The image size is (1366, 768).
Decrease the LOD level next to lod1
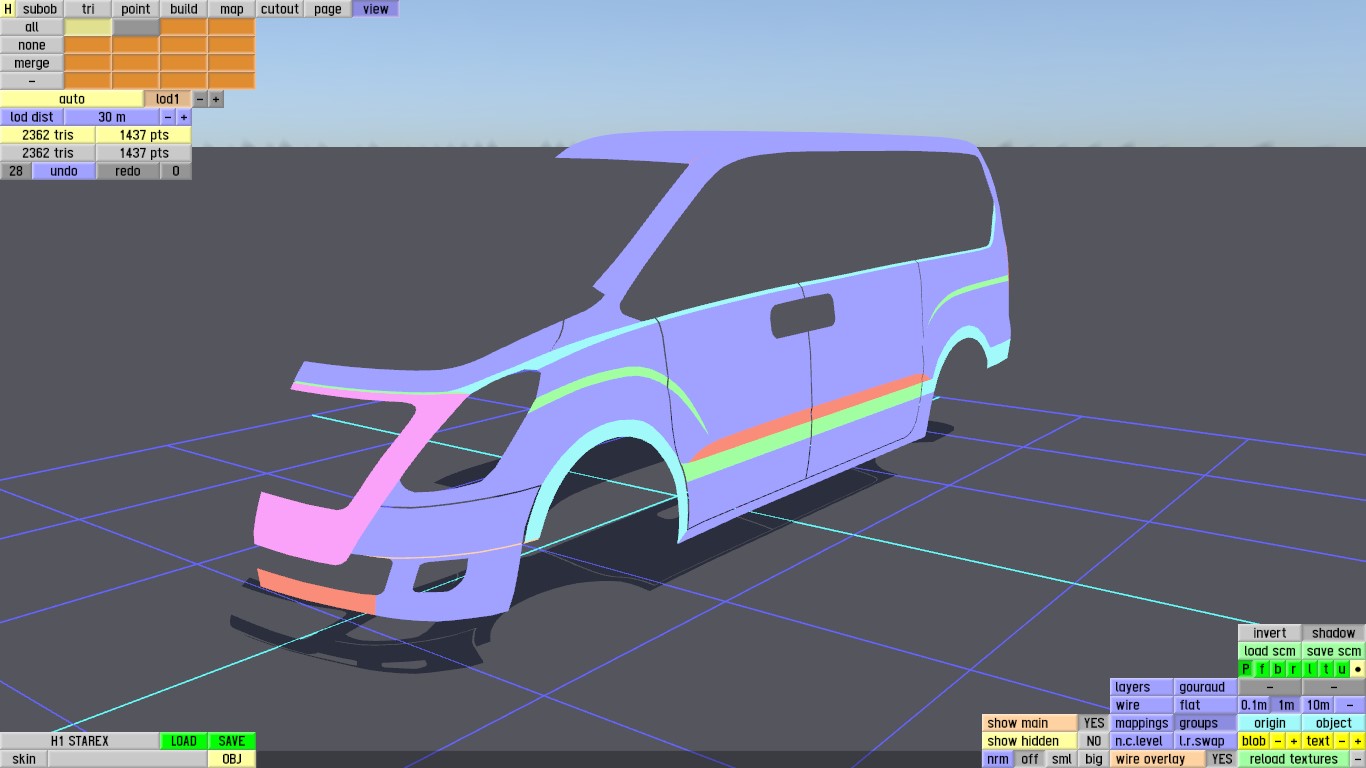point(200,99)
